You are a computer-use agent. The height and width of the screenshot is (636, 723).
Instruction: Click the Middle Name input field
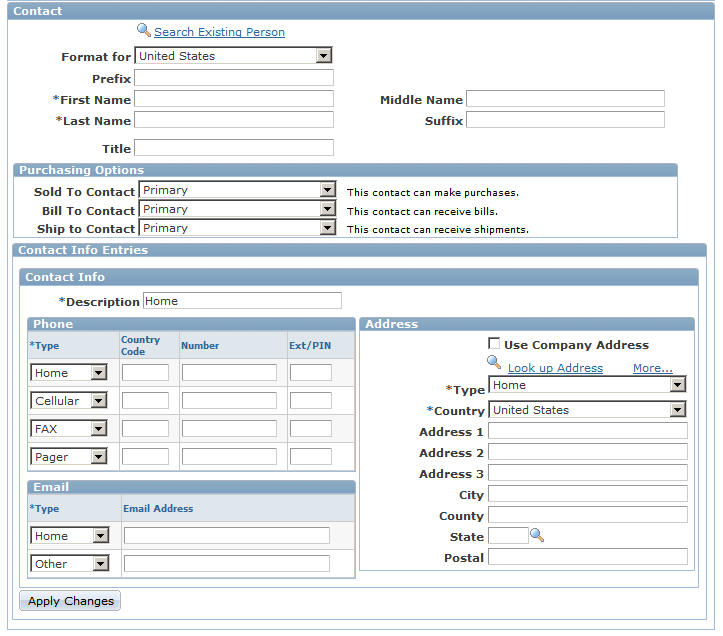[565, 99]
